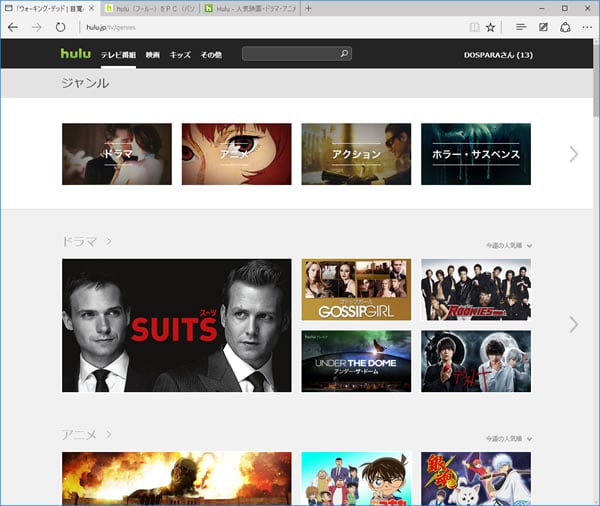Open the Death Note drama thumbnail
This screenshot has width=600, height=506.
476,361
